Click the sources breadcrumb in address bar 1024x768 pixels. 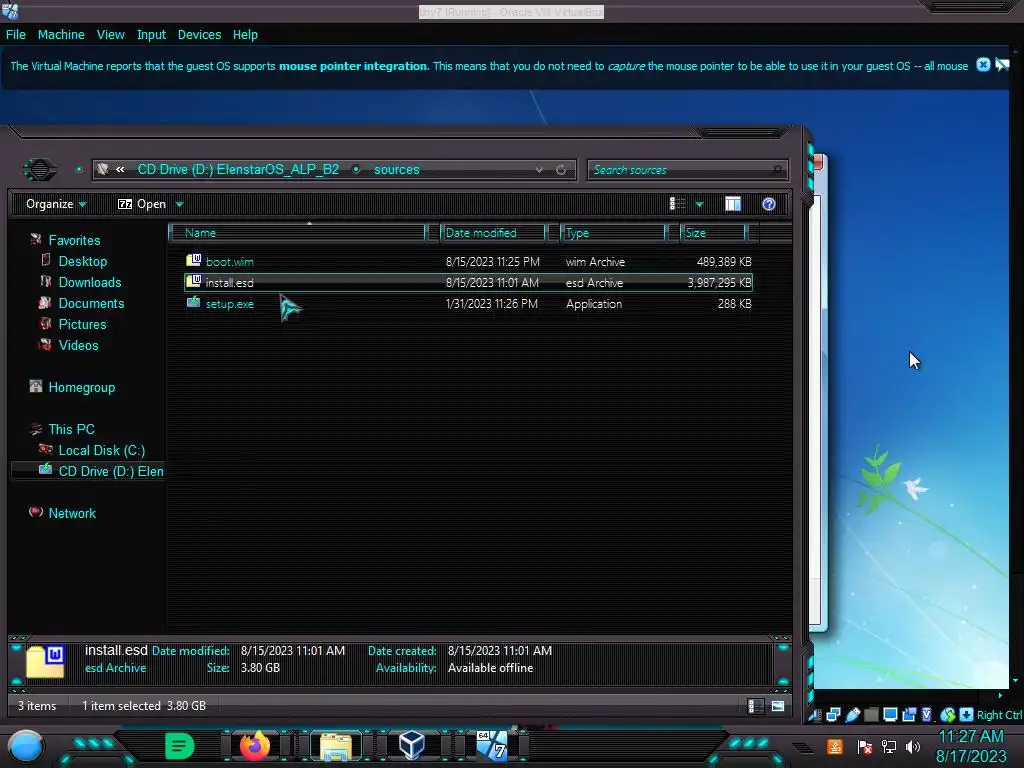click(x=396, y=169)
